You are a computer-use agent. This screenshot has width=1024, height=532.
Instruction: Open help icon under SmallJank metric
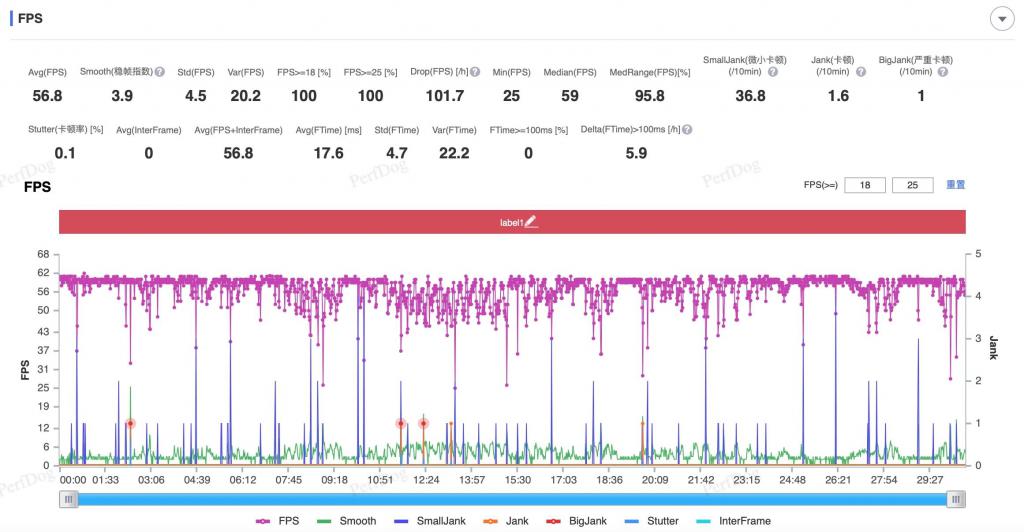(773, 72)
